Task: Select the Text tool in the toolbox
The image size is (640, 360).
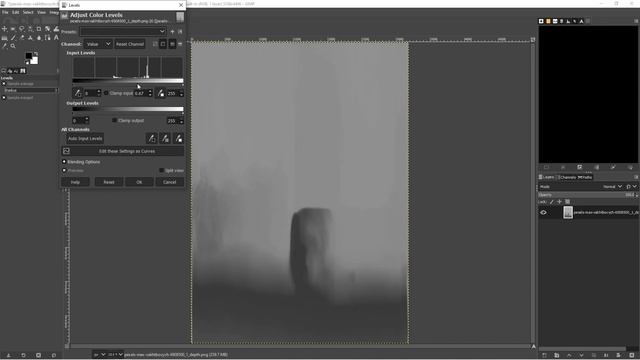Action: (x=56, y=38)
